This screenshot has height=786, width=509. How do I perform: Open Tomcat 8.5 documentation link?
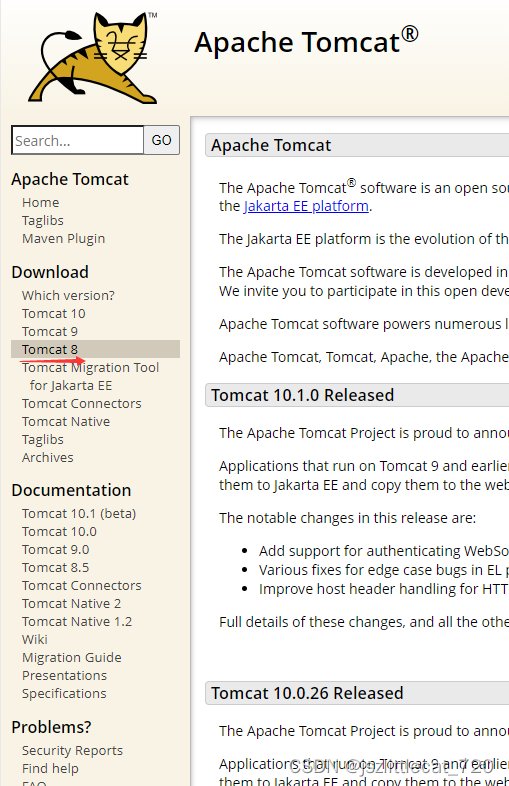pyautogui.click(x=56, y=567)
